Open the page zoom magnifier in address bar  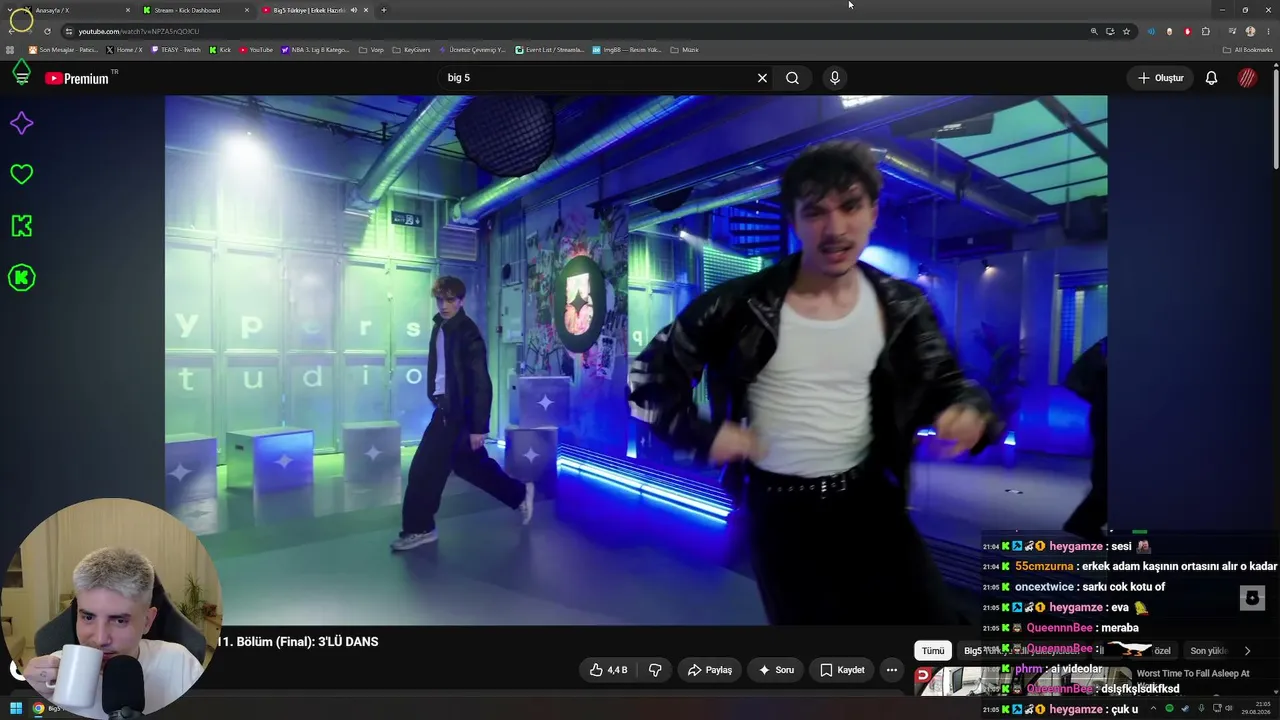pyautogui.click(x=1094, y=31)
